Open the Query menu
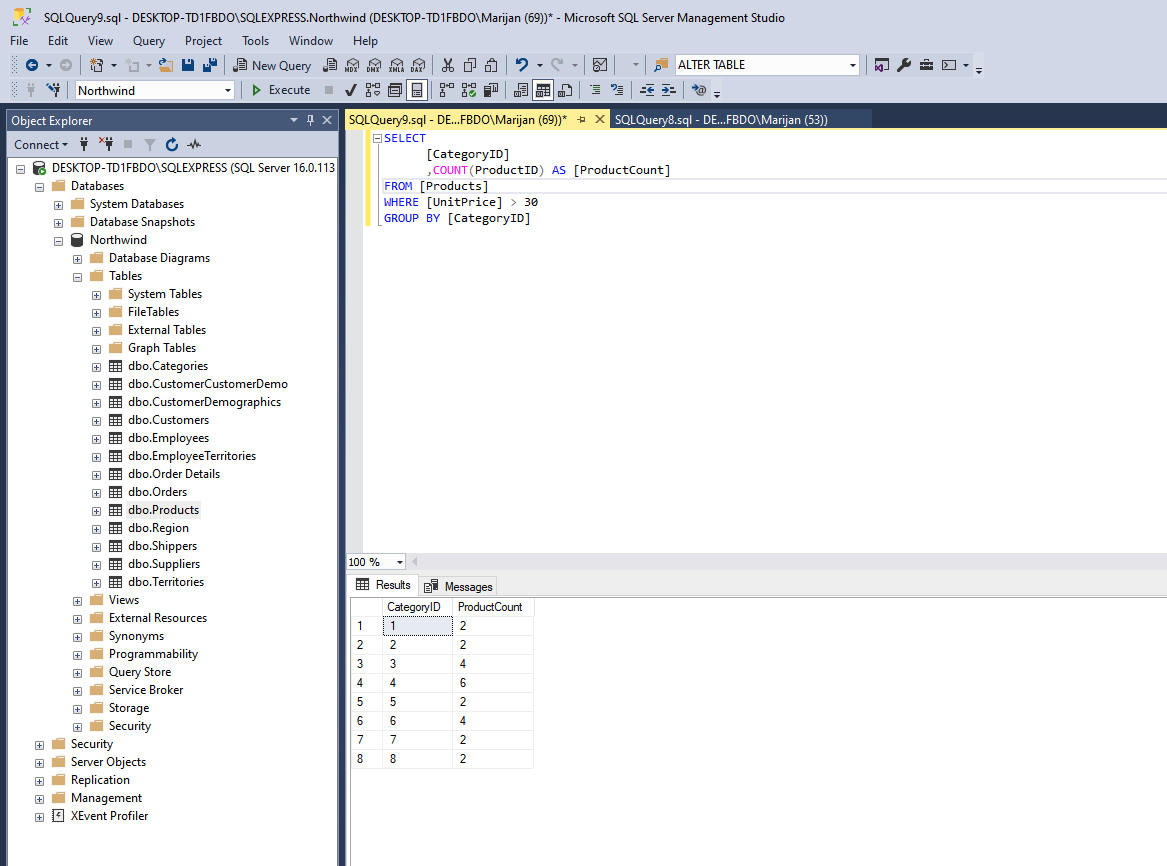 [x=149, y=41]
